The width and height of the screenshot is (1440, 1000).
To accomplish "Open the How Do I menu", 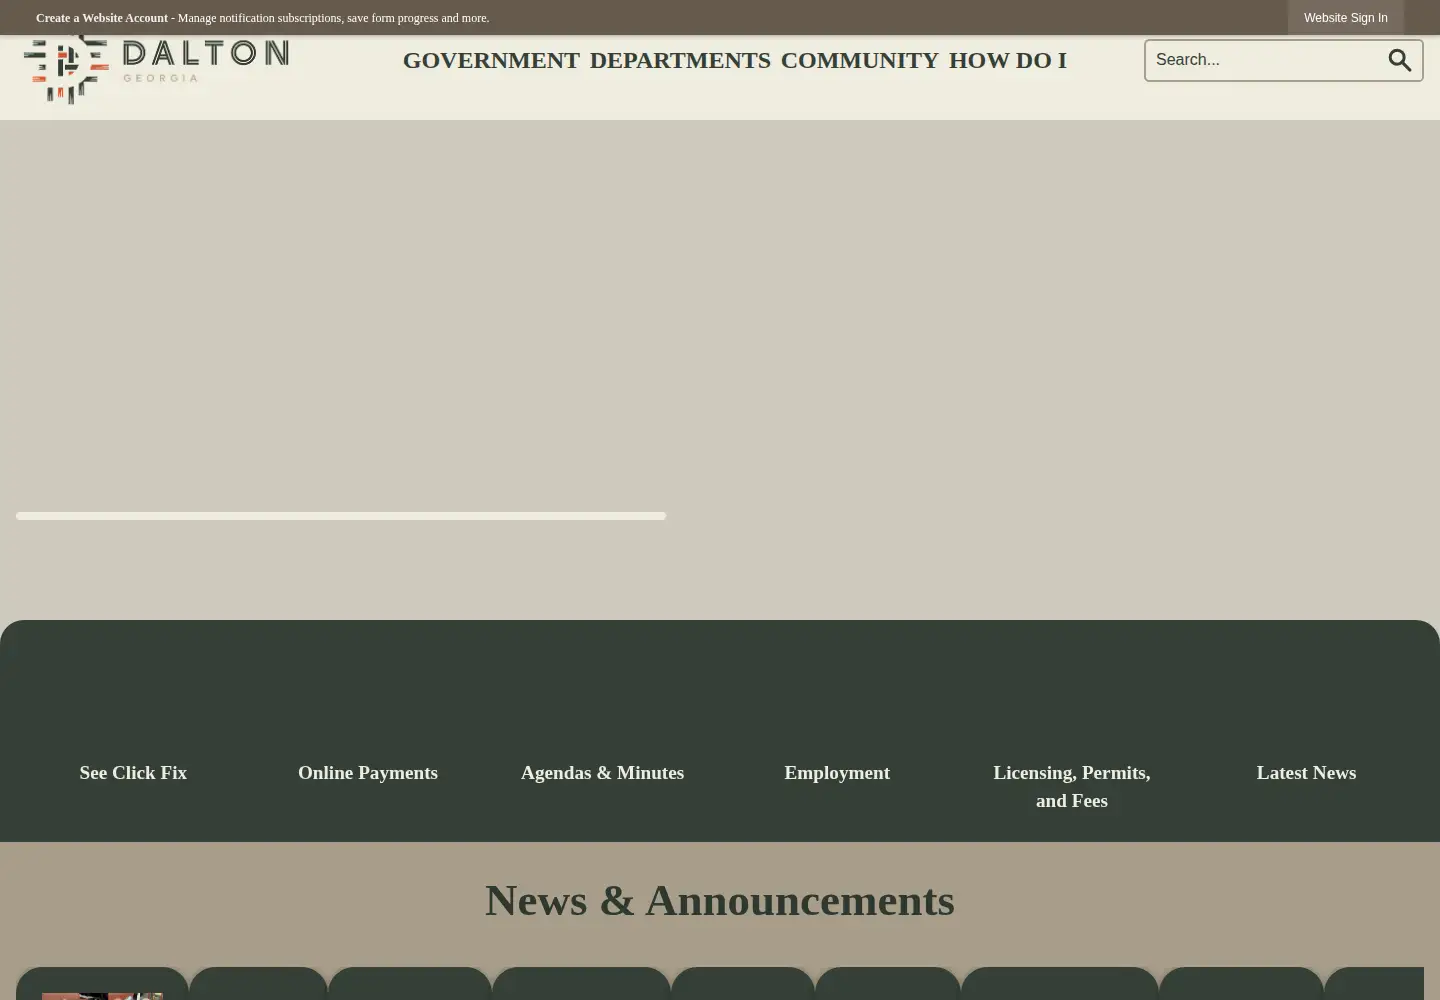I will tap(1007, 60).
